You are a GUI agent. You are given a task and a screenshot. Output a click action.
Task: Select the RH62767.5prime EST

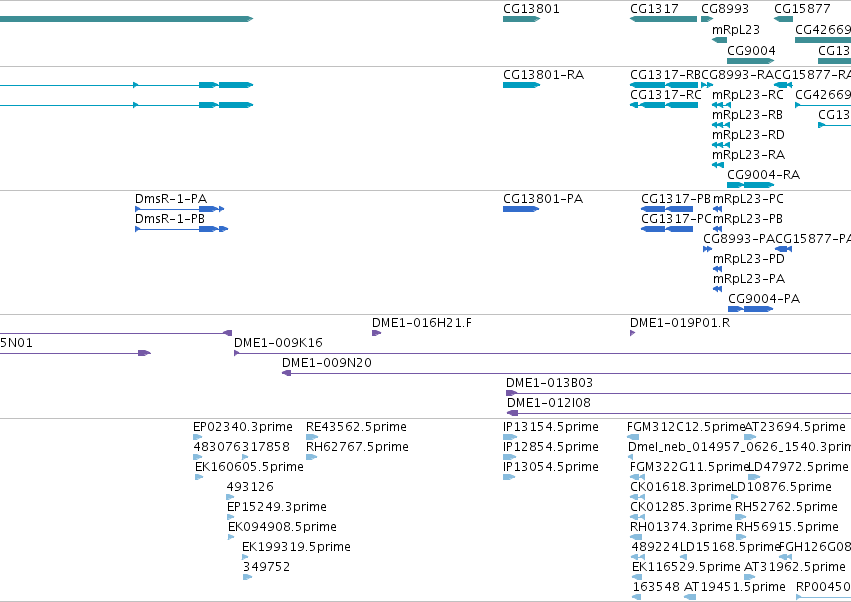[x=312, y=457]
